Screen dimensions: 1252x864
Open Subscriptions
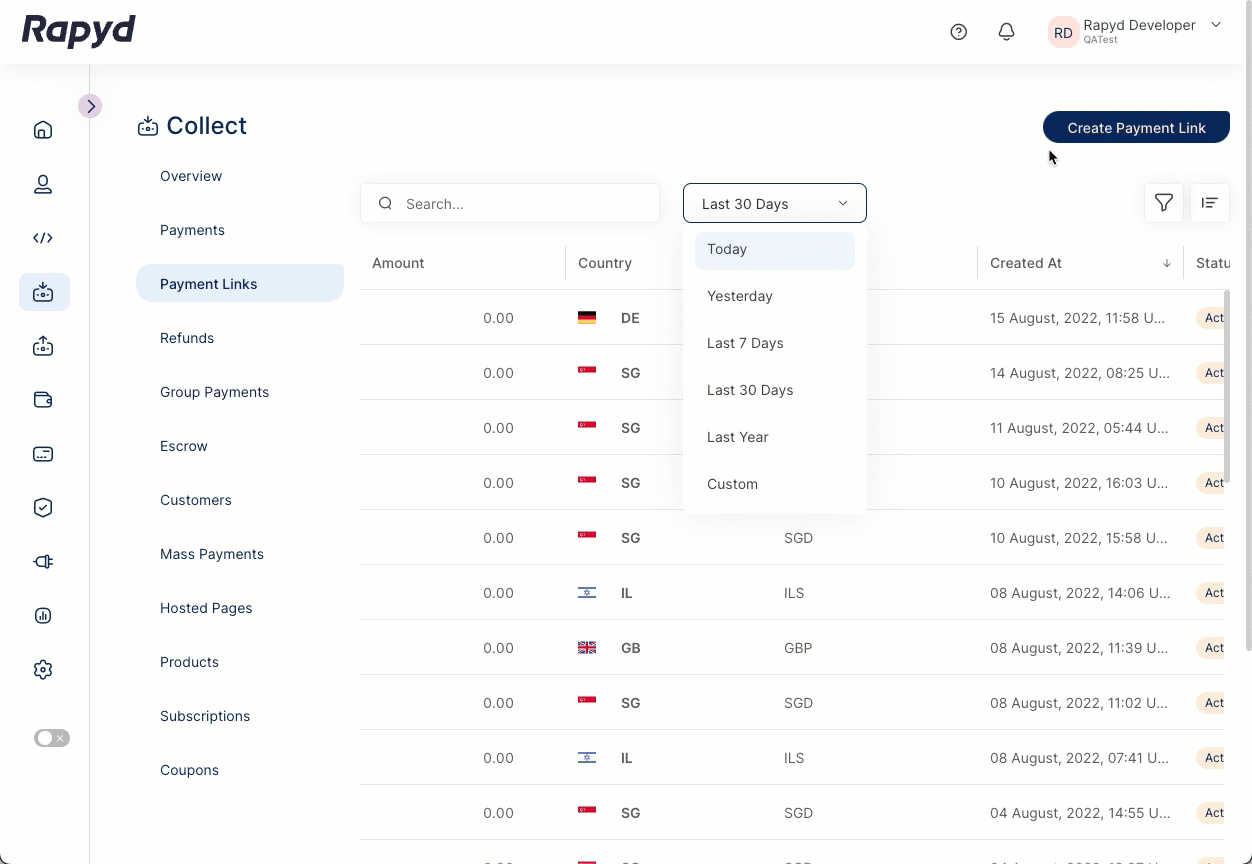(205, 716)
